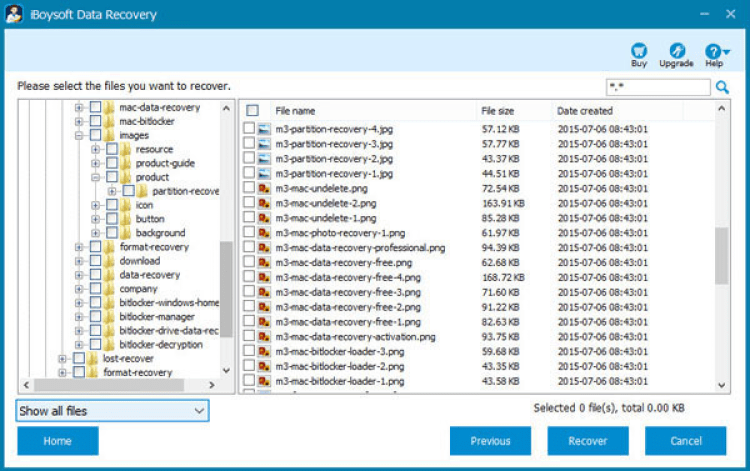
Task: Expand the data-recovery folder node
Action: point(79,275)
